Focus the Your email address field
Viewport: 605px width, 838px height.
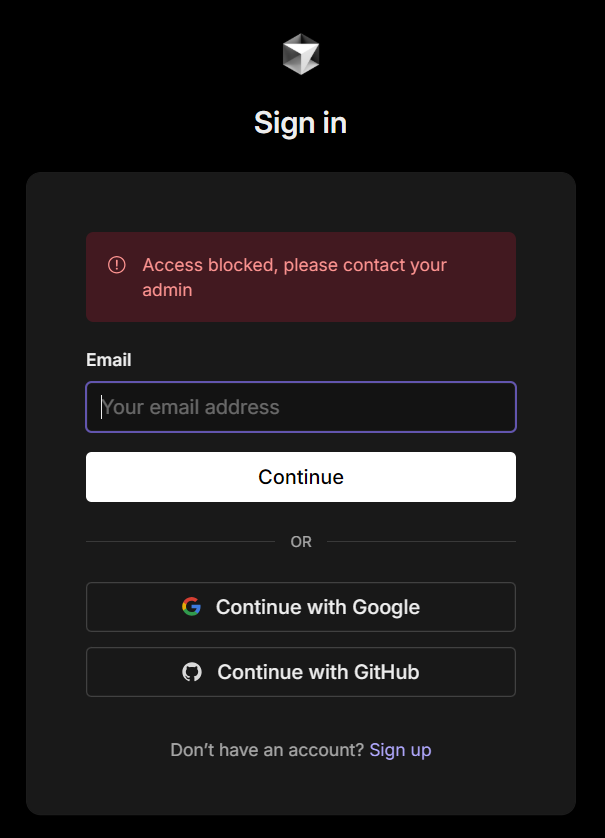pos(301,407)
